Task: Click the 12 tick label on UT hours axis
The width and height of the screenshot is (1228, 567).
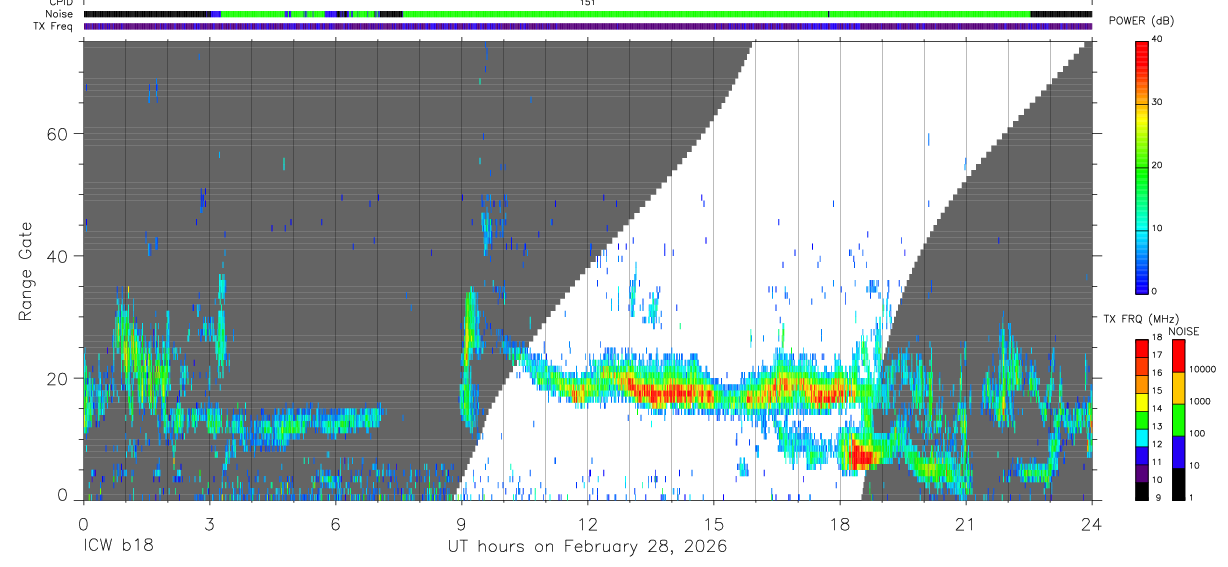Action: tap(587, 523)
